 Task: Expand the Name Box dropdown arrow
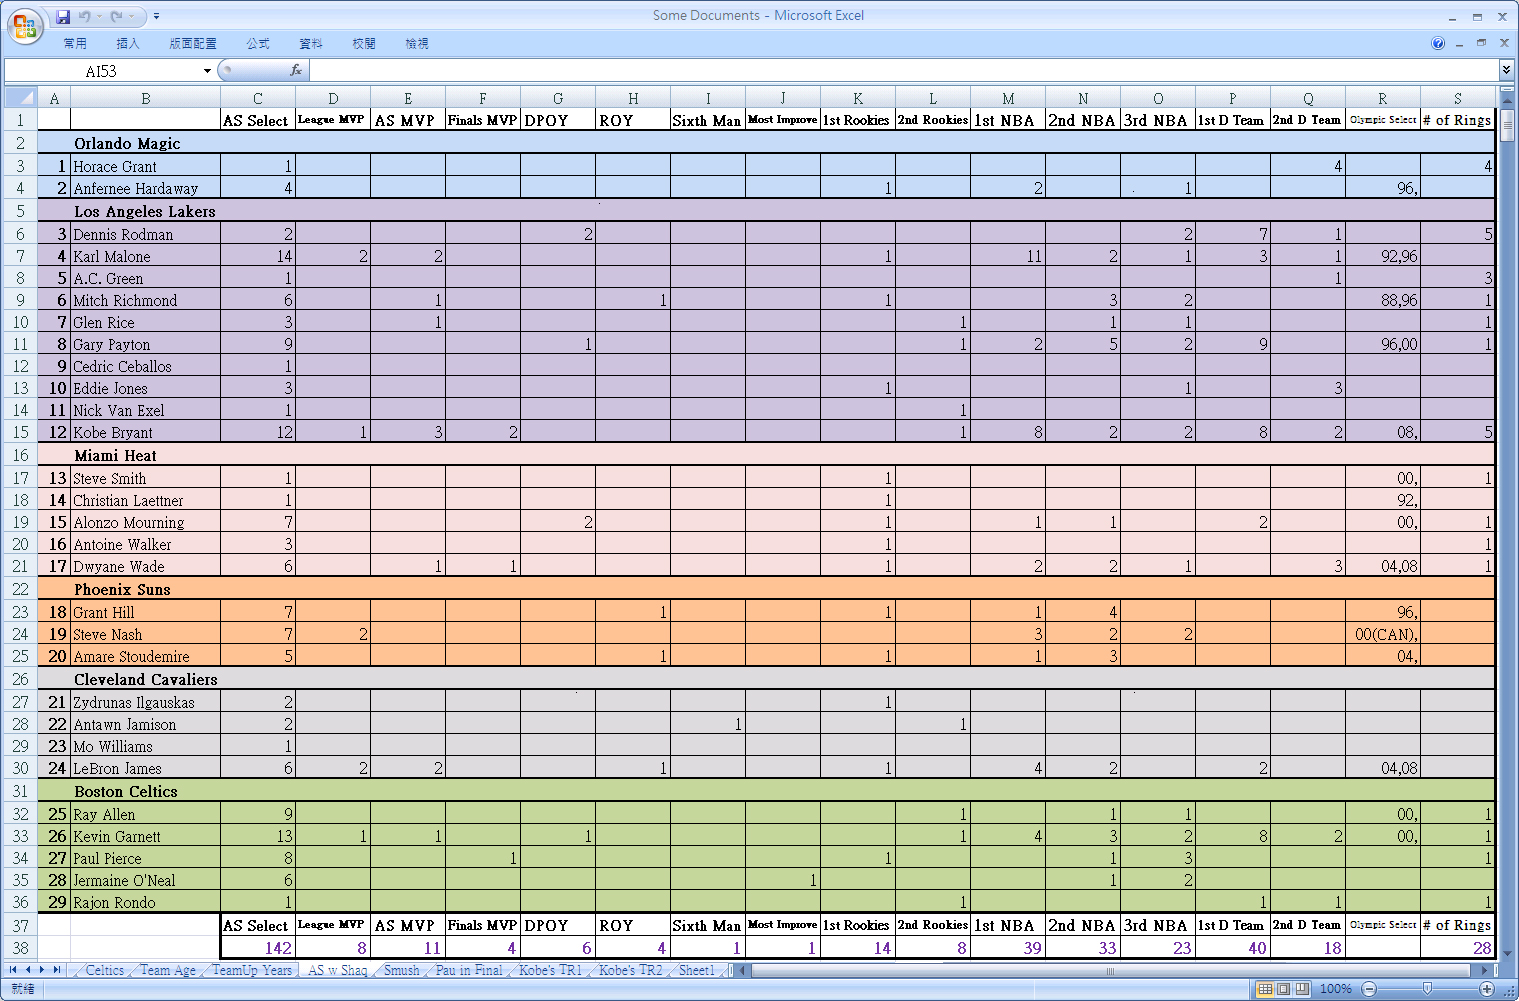pos(207,71)
